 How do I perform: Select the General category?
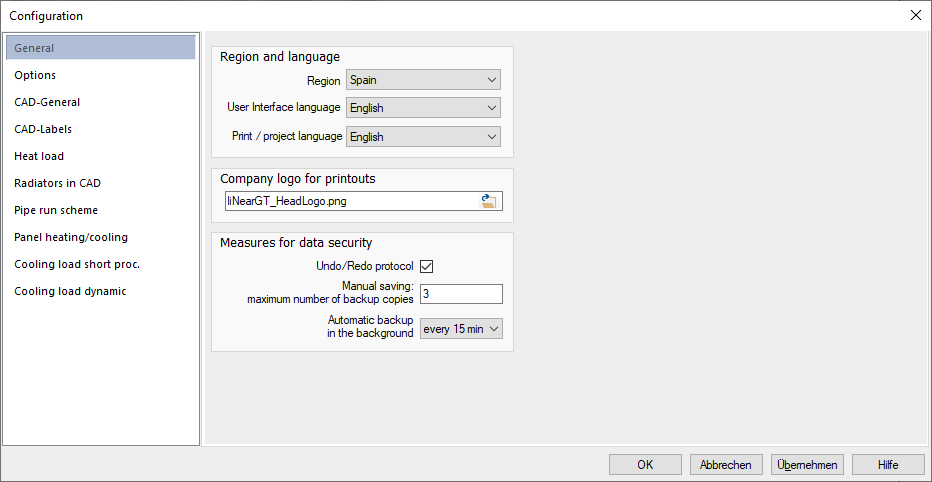click(100, 48)
